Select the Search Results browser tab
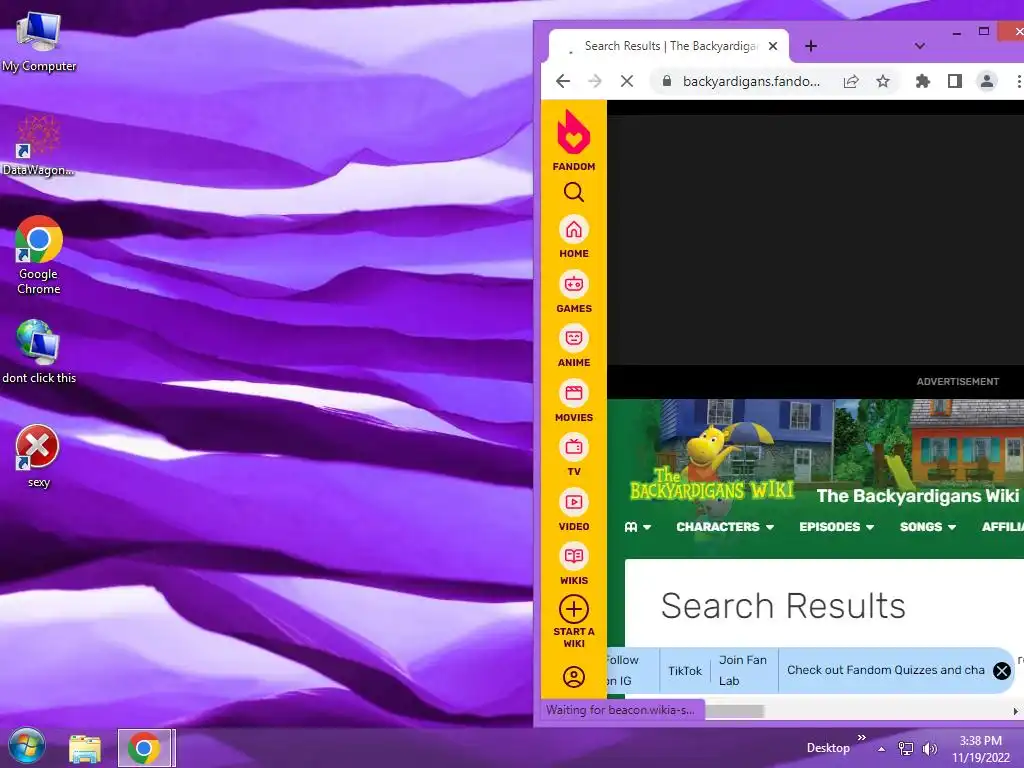The image size is (1024, 768). pos(669,46)
